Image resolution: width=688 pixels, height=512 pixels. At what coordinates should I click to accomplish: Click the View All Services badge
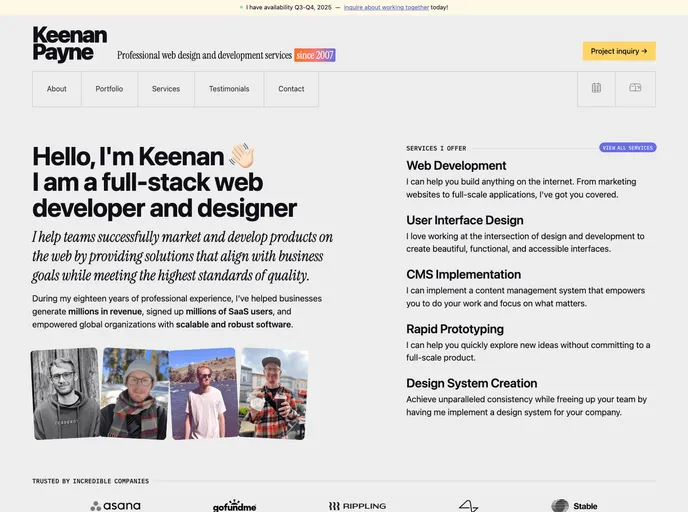627,148
